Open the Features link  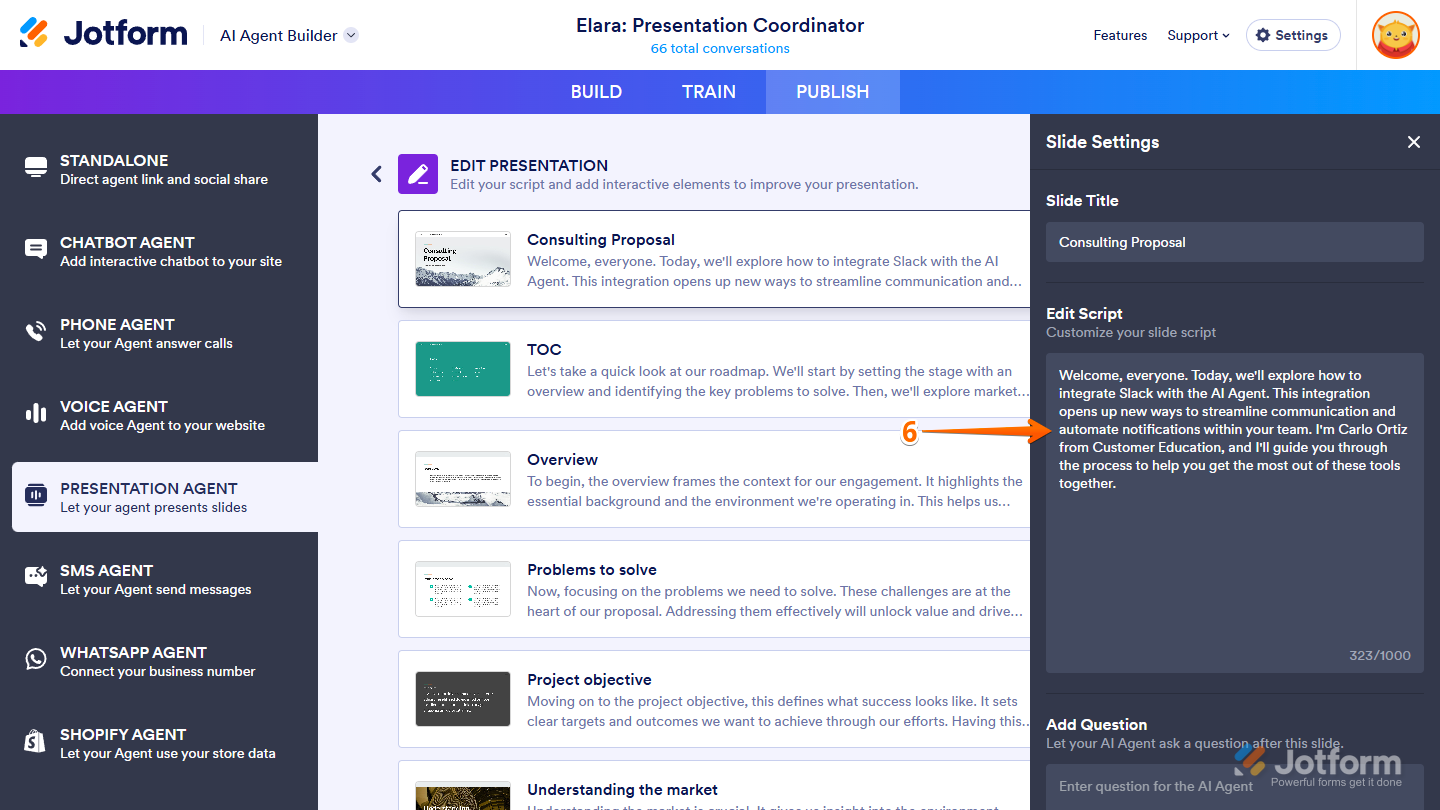[1120, 35]
